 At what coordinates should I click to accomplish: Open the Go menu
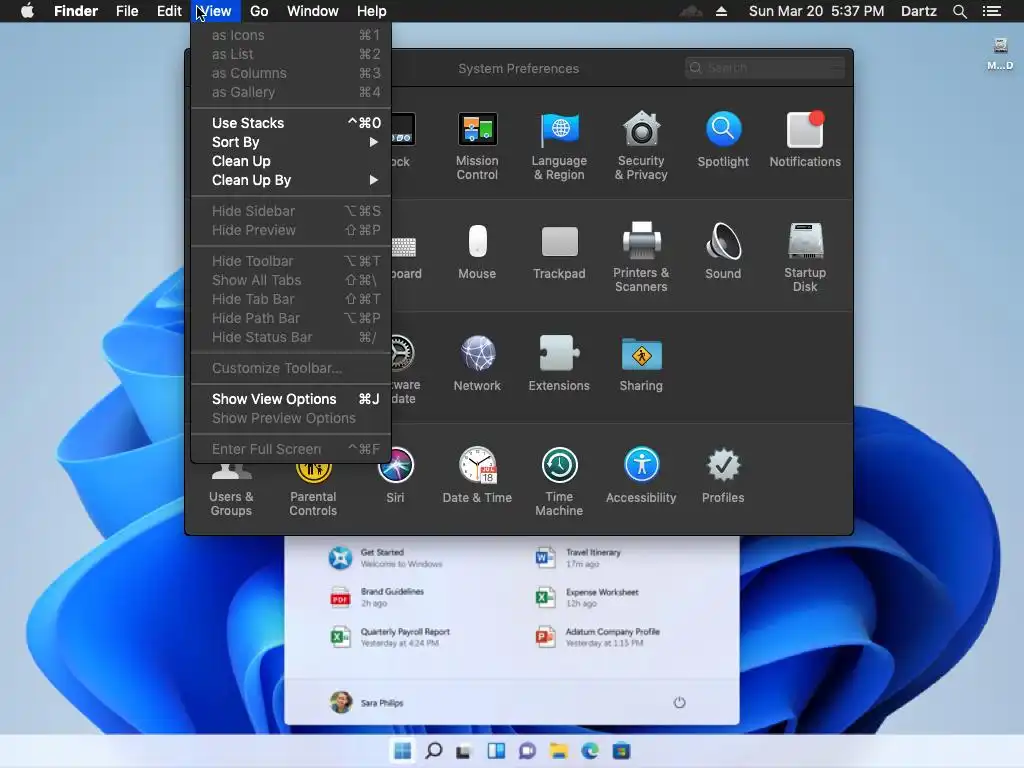pyautogui.click(x=259, y=11)
